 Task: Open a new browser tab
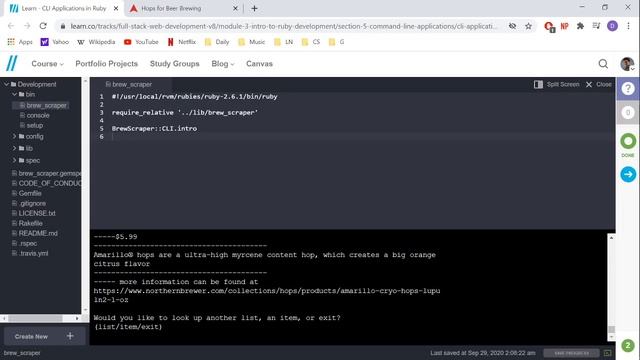pos(254,8)
